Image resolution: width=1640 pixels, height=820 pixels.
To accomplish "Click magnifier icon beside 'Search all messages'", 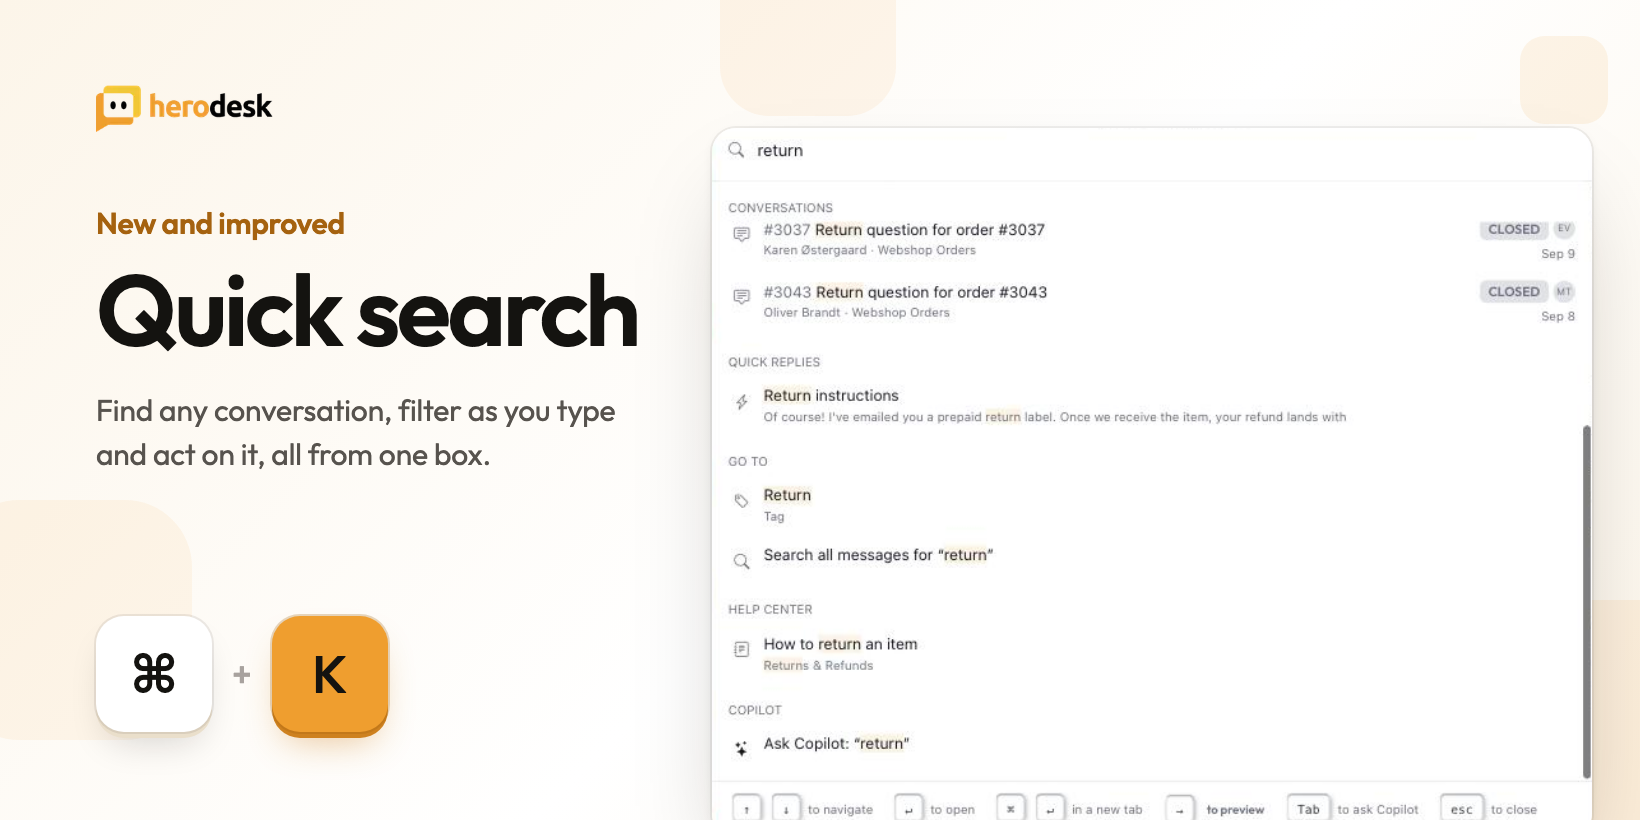I will click(741, 561).
